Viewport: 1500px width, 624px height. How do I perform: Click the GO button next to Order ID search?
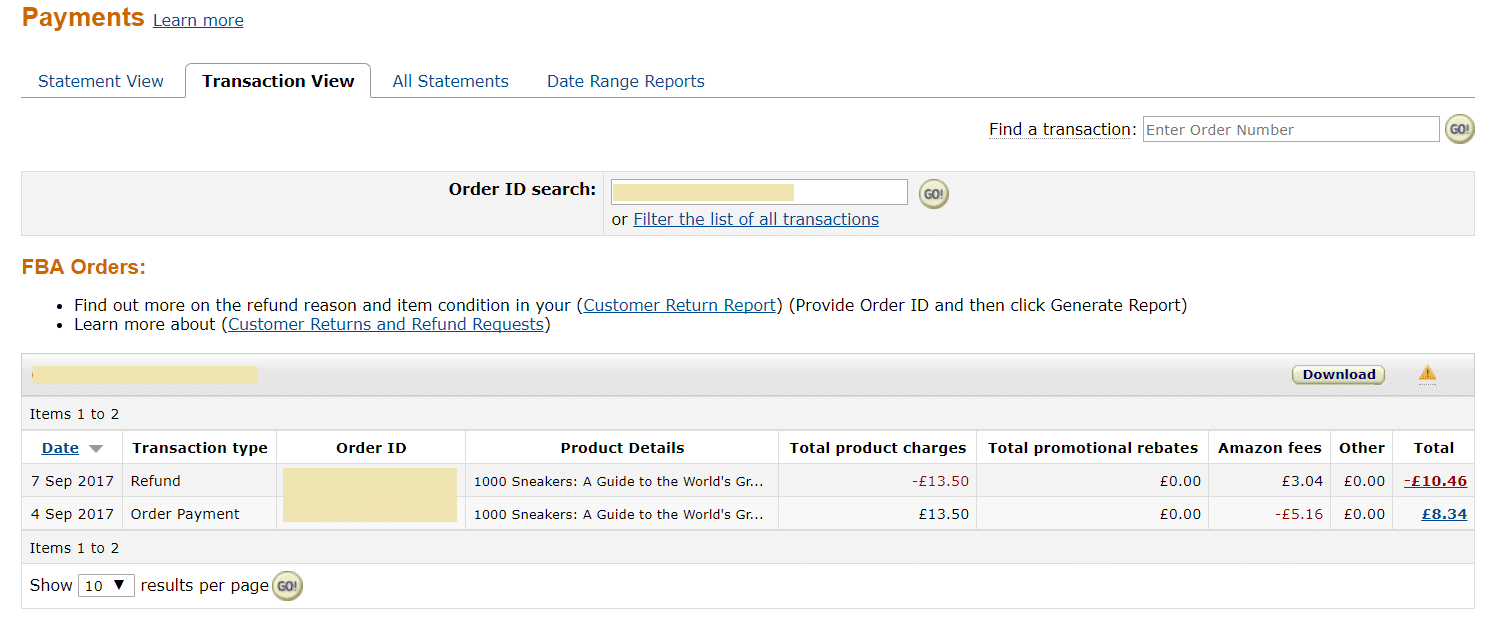pos(933,194)
